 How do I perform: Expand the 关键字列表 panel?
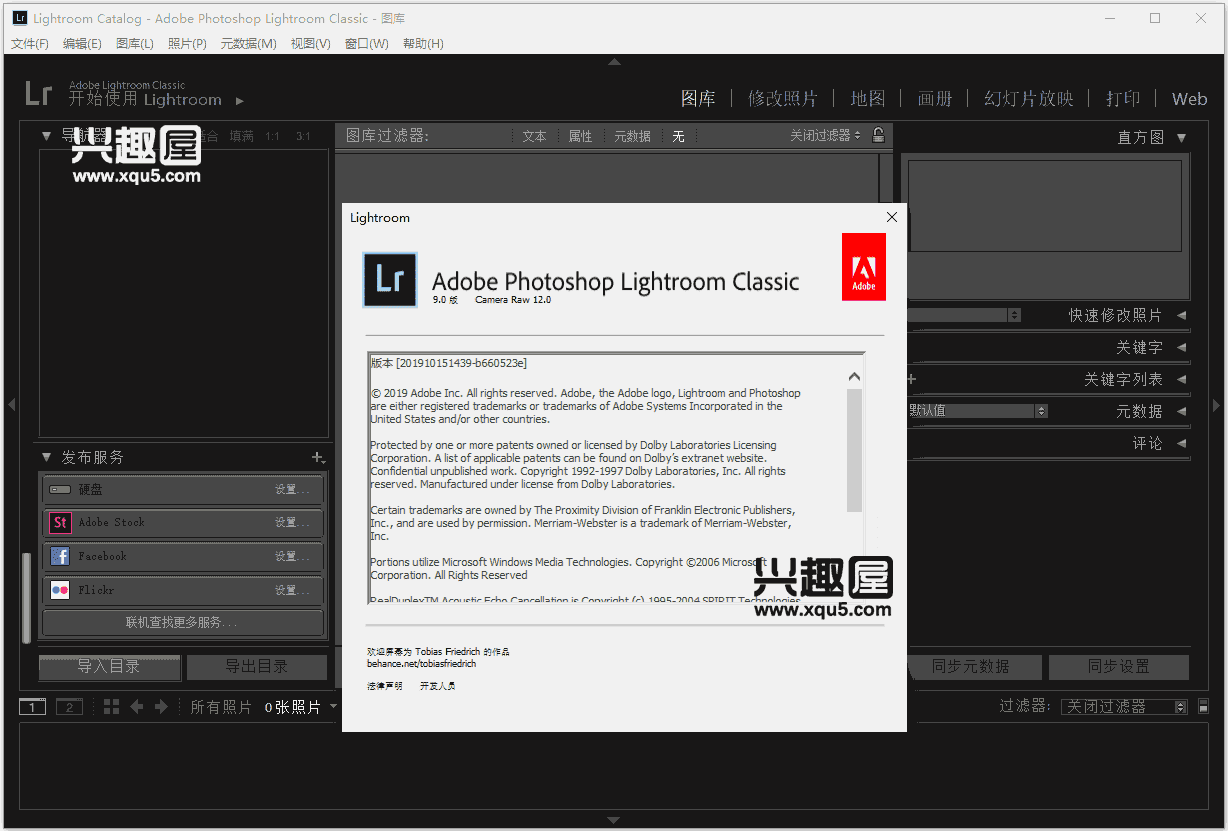point(1182,379)
